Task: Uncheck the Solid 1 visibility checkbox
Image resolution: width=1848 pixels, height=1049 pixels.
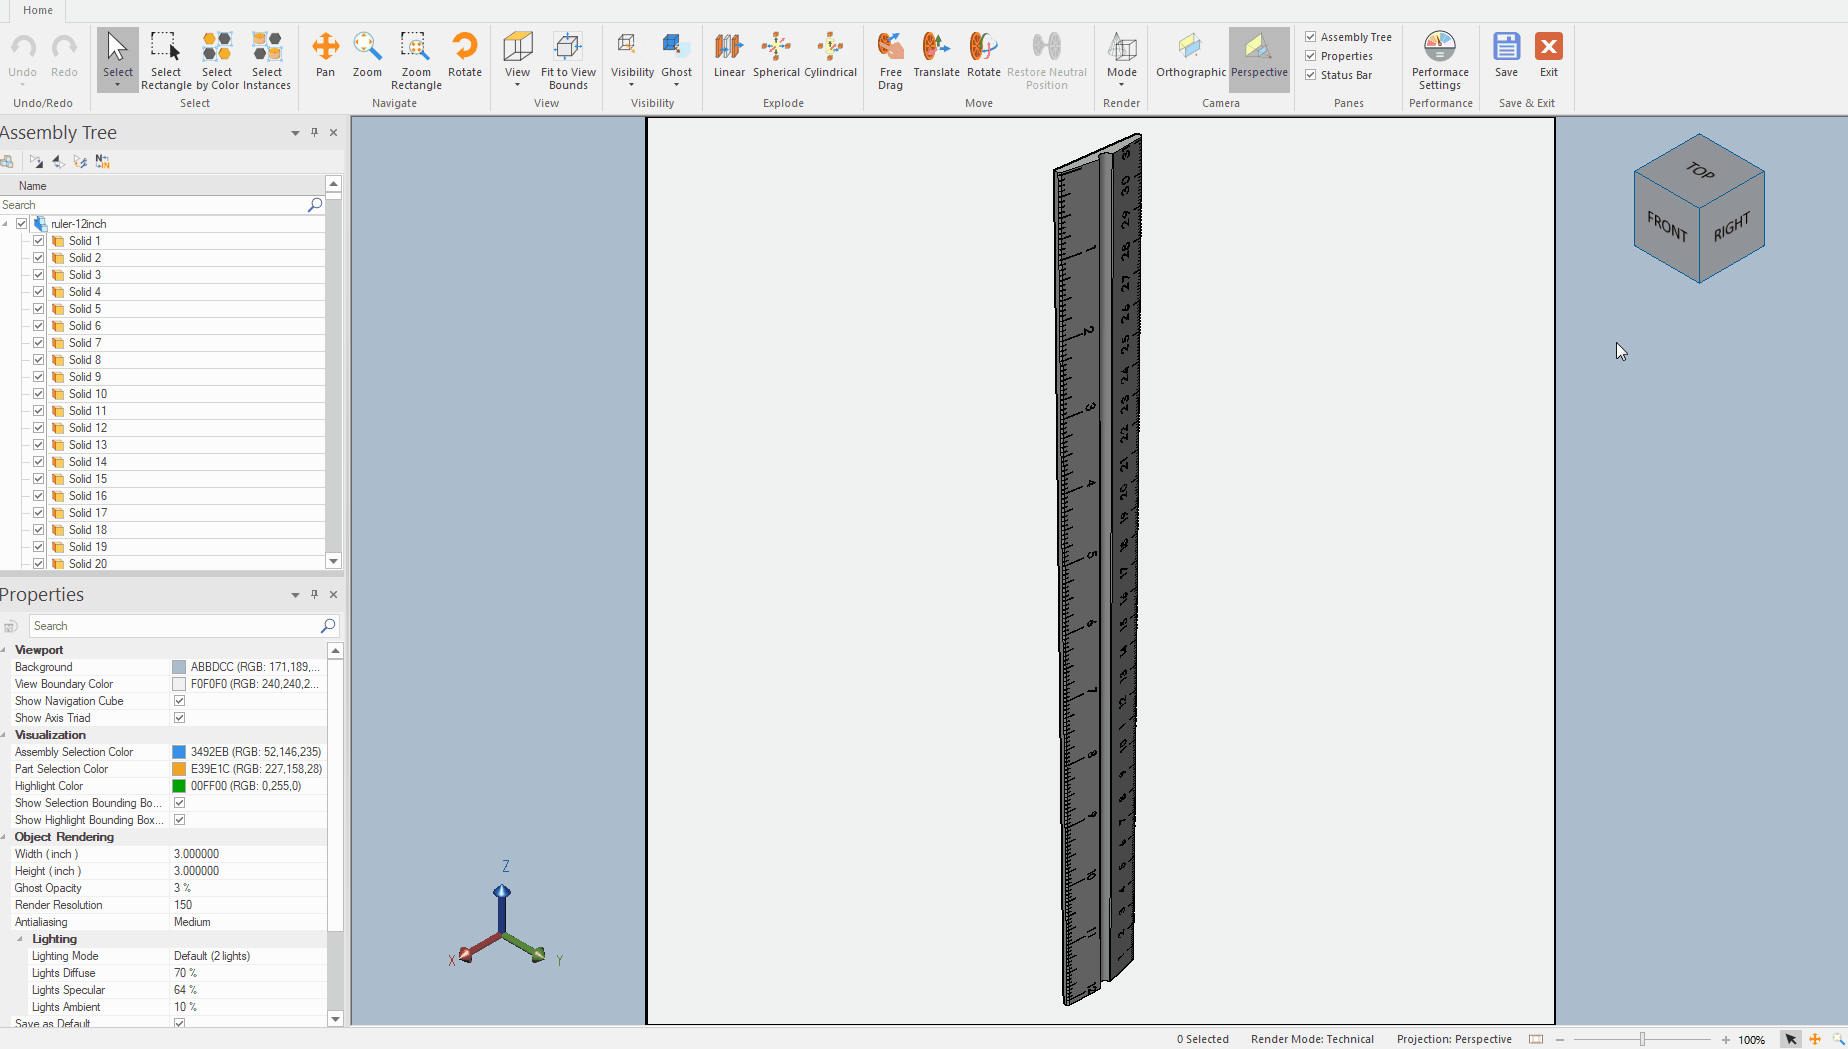Action: point(39,241)
